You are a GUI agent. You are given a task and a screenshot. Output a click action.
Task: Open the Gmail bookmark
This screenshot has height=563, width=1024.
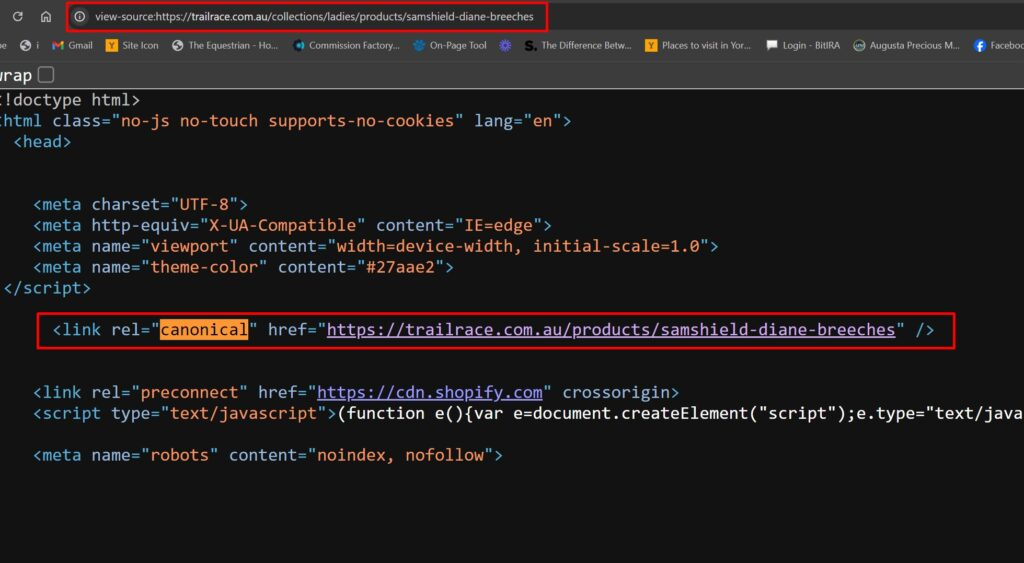(x=72, y=45)
